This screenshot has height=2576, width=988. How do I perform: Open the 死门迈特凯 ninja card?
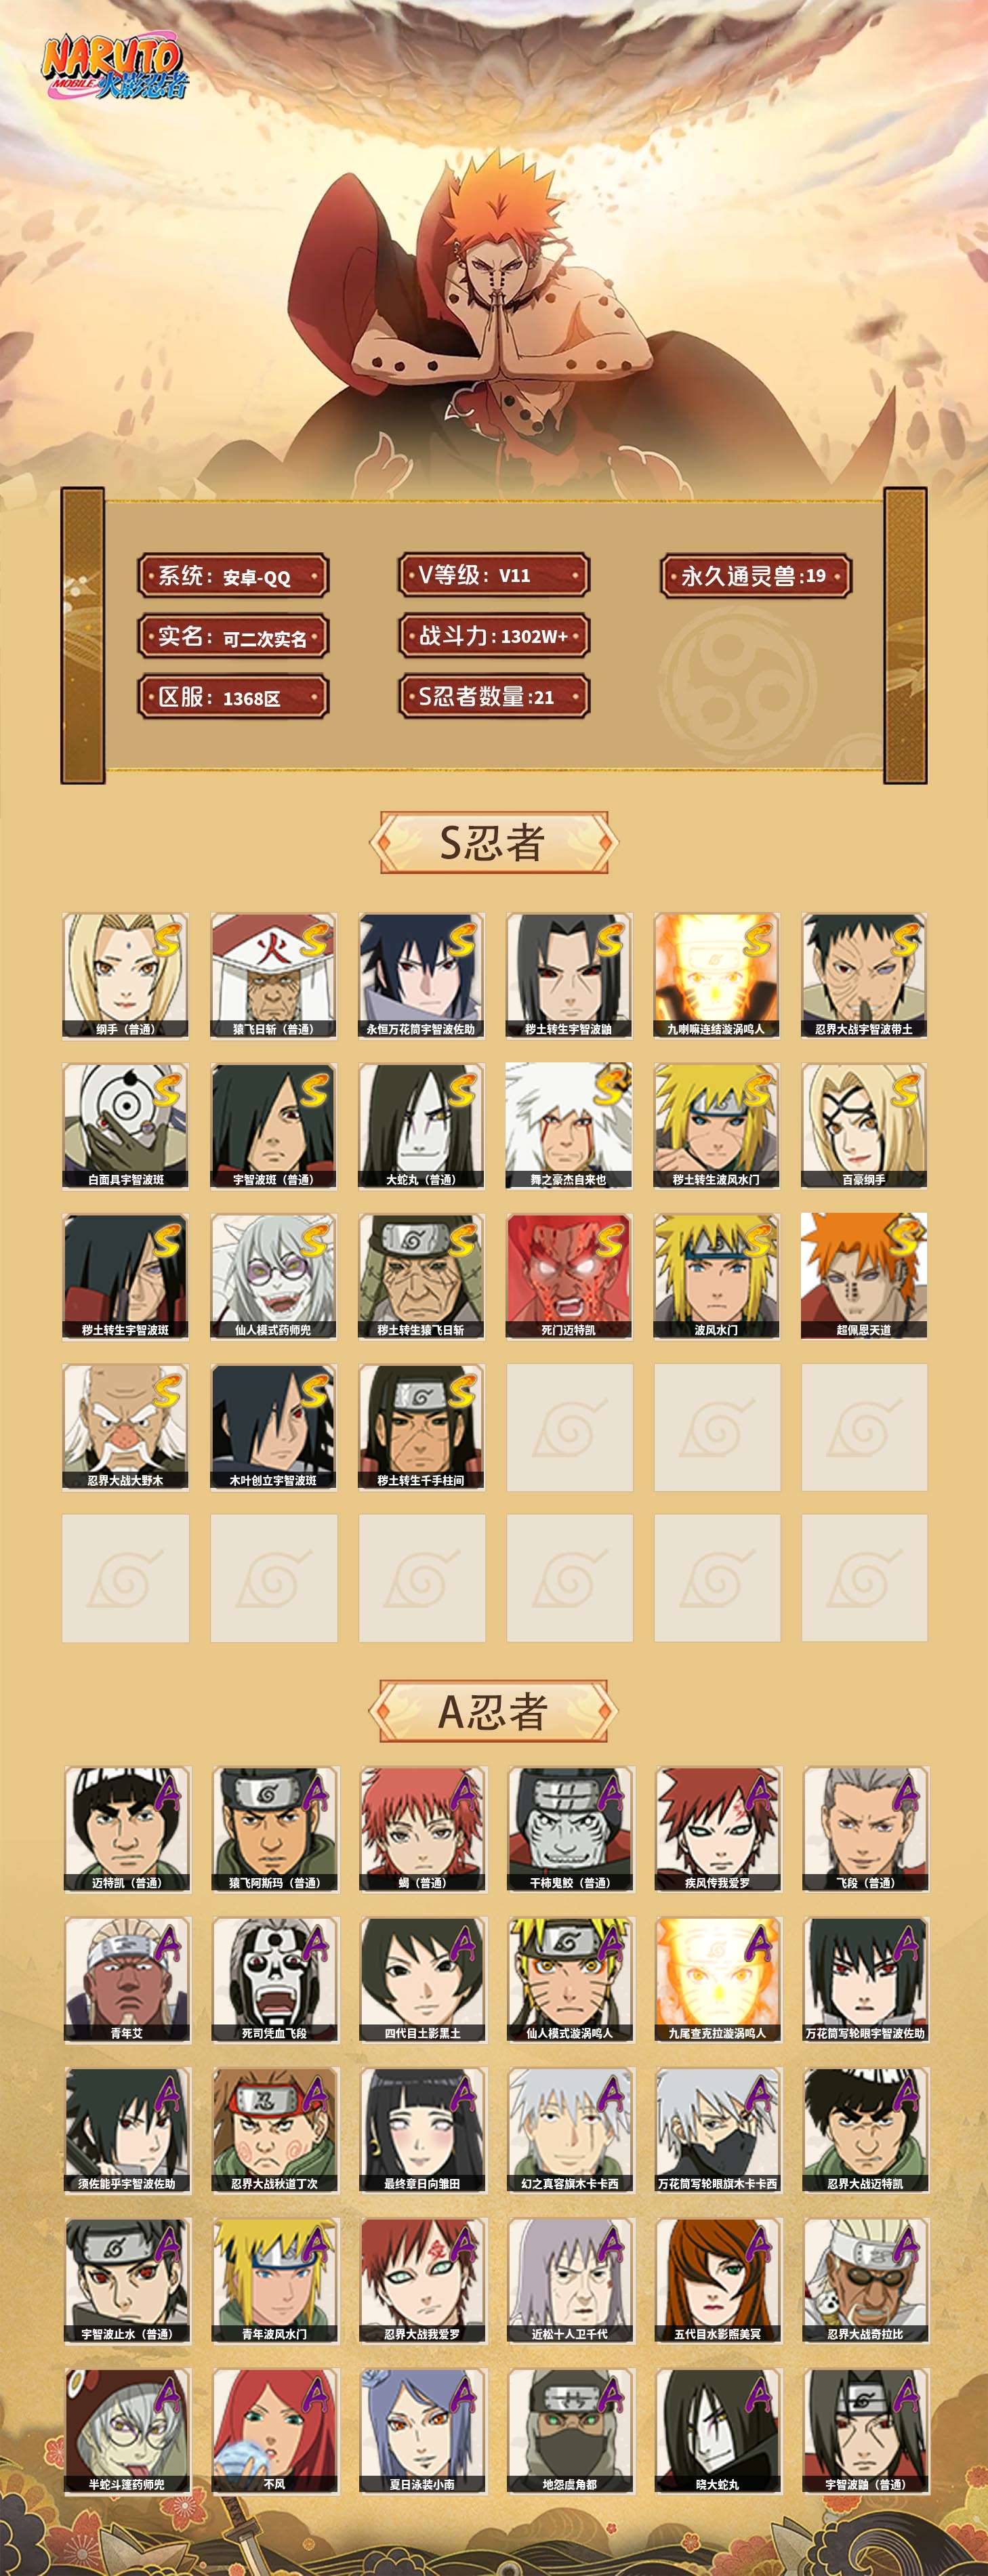pyautogui.click(x=569, y=1276)
